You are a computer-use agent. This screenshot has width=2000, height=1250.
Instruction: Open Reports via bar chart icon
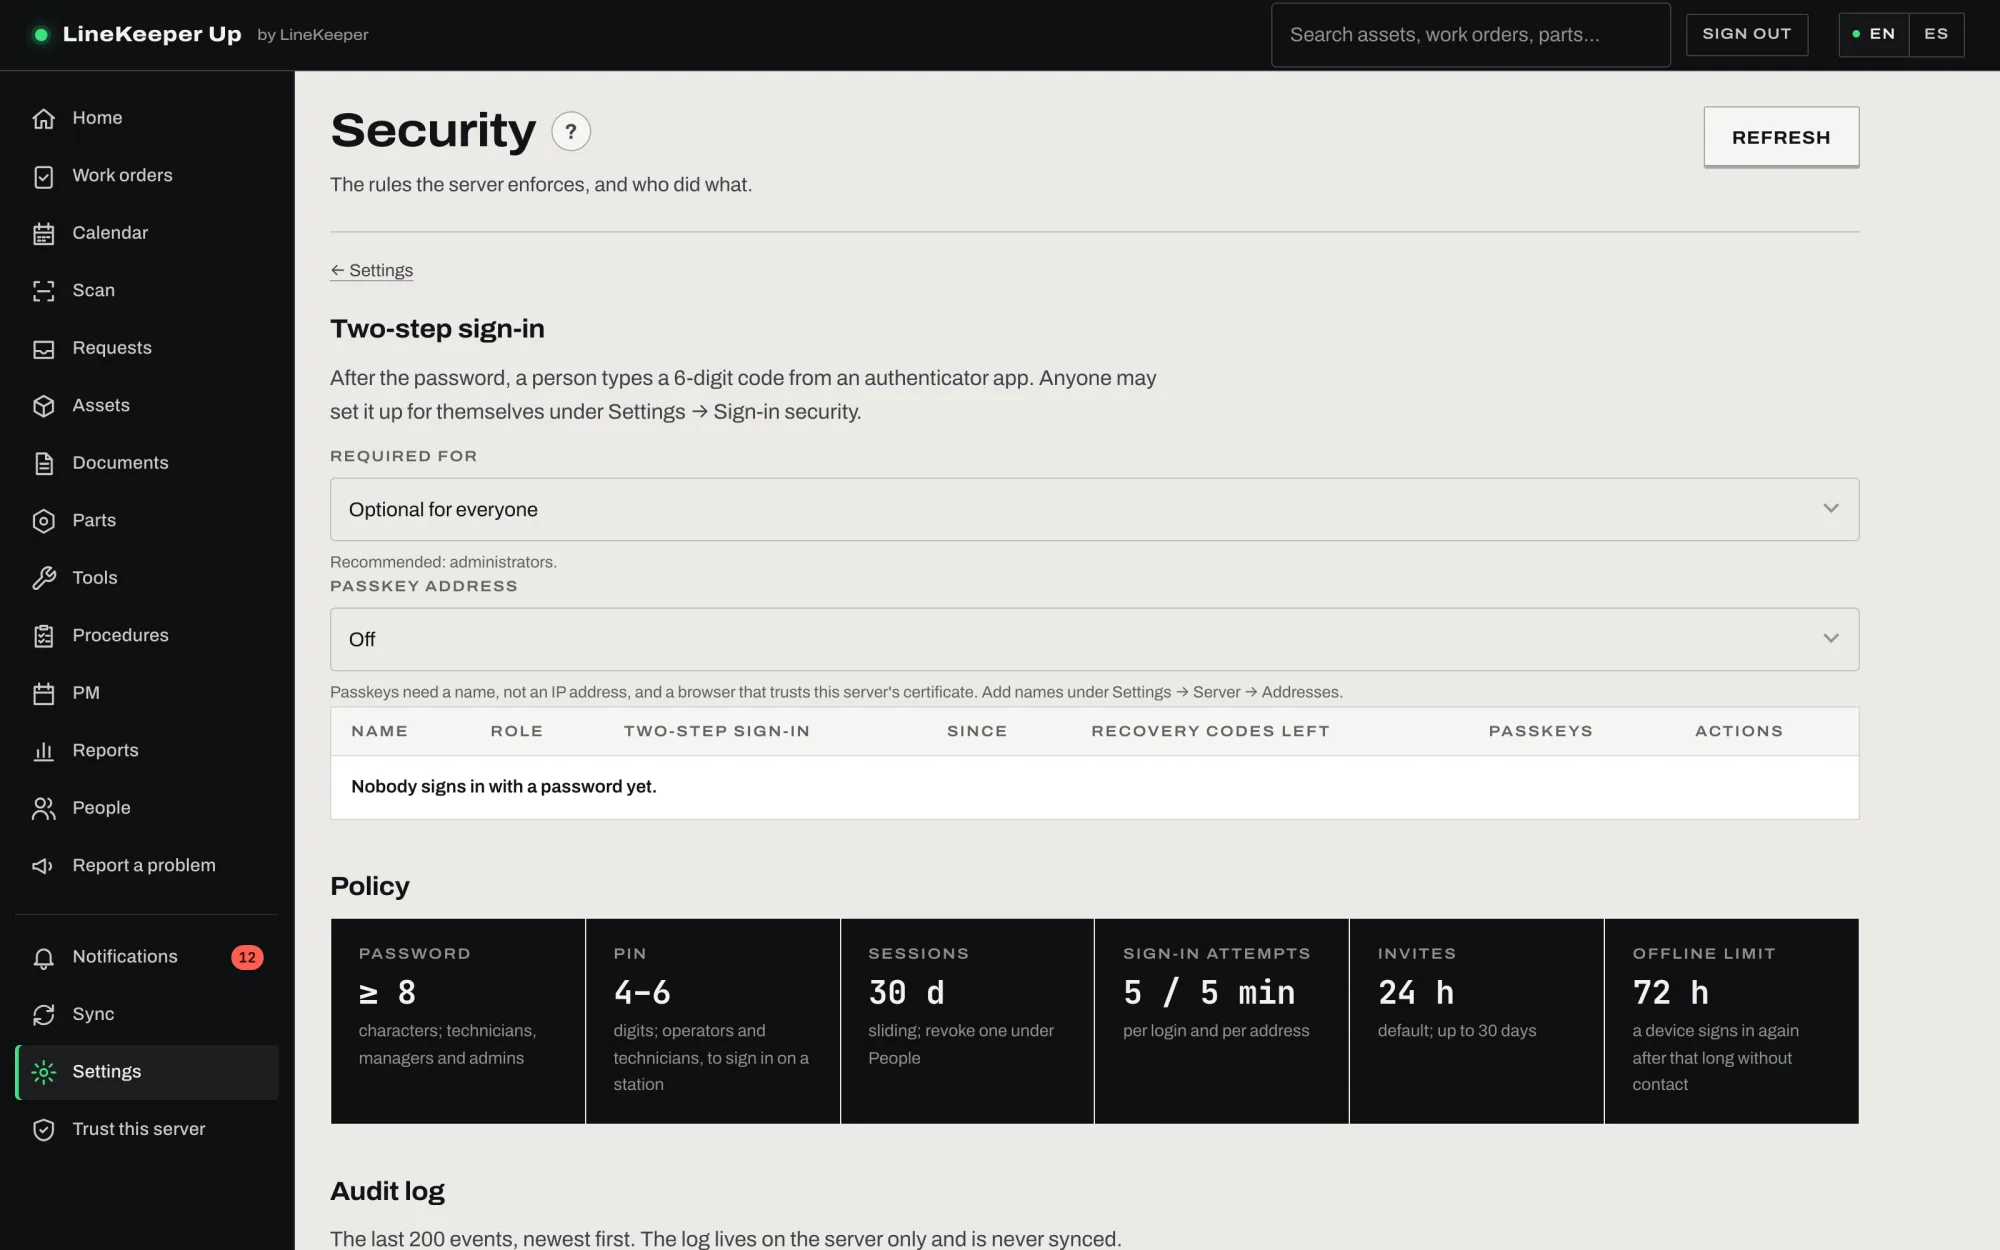(x=43, y=751)
